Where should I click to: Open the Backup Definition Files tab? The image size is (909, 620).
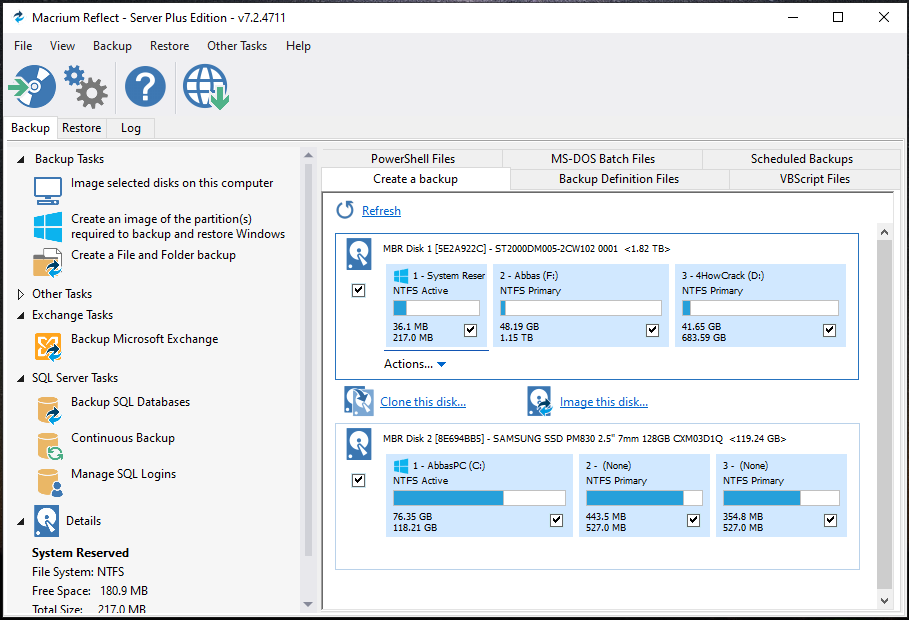click(619, 179)
